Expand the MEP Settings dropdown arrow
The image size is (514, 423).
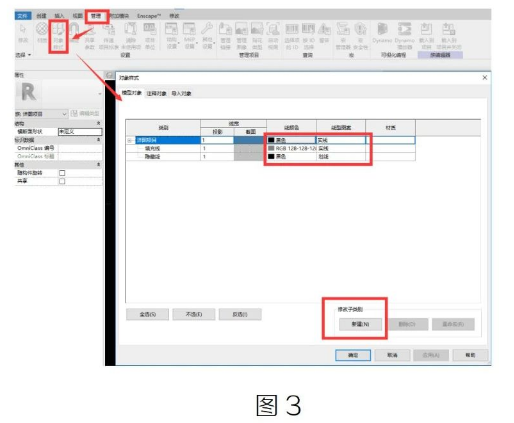[197, 43]
